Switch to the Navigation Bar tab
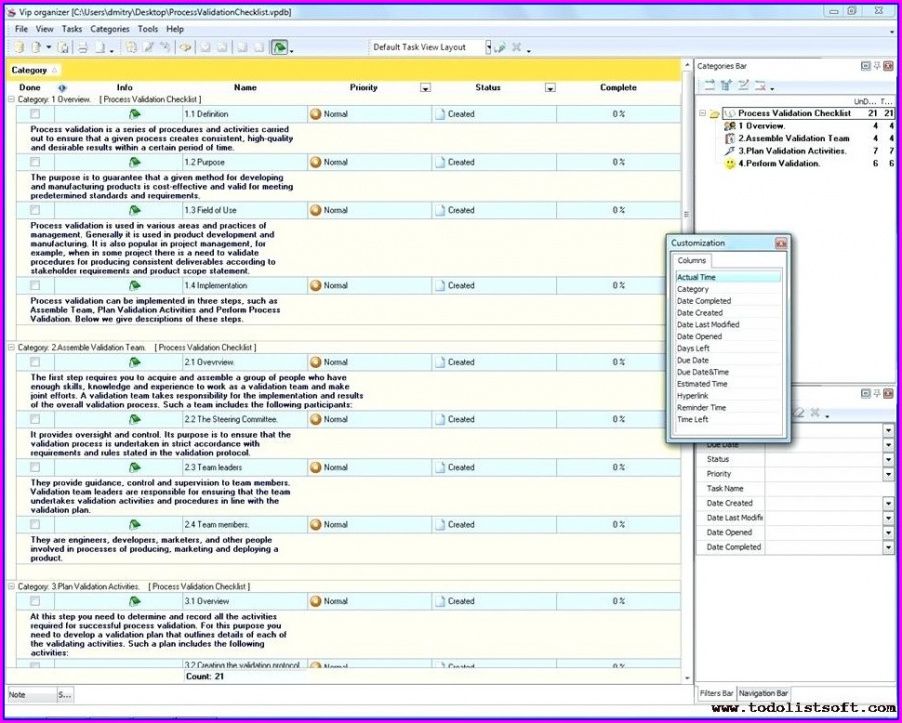Viewport: 902px width, 723px height. click(763, 693)
